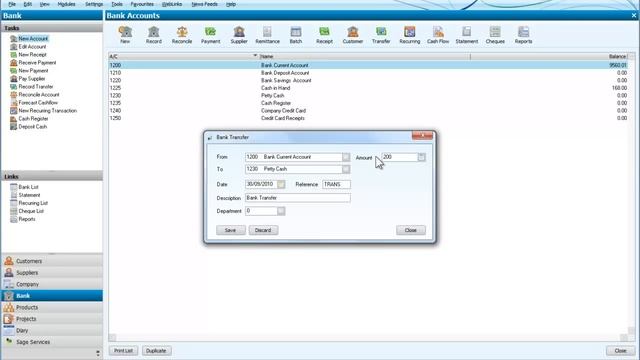
Task: Open the Tools menu
Action: 117,4
